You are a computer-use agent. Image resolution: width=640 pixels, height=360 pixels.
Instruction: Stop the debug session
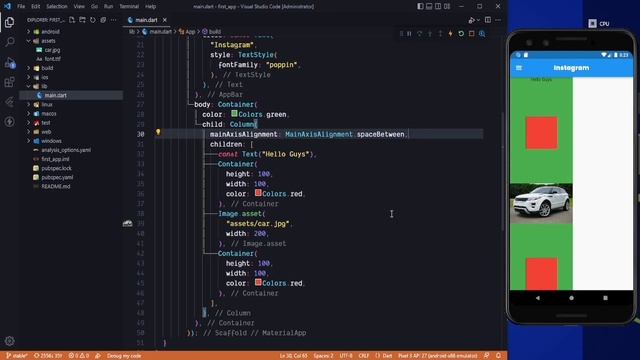click(x=471, y=34)
